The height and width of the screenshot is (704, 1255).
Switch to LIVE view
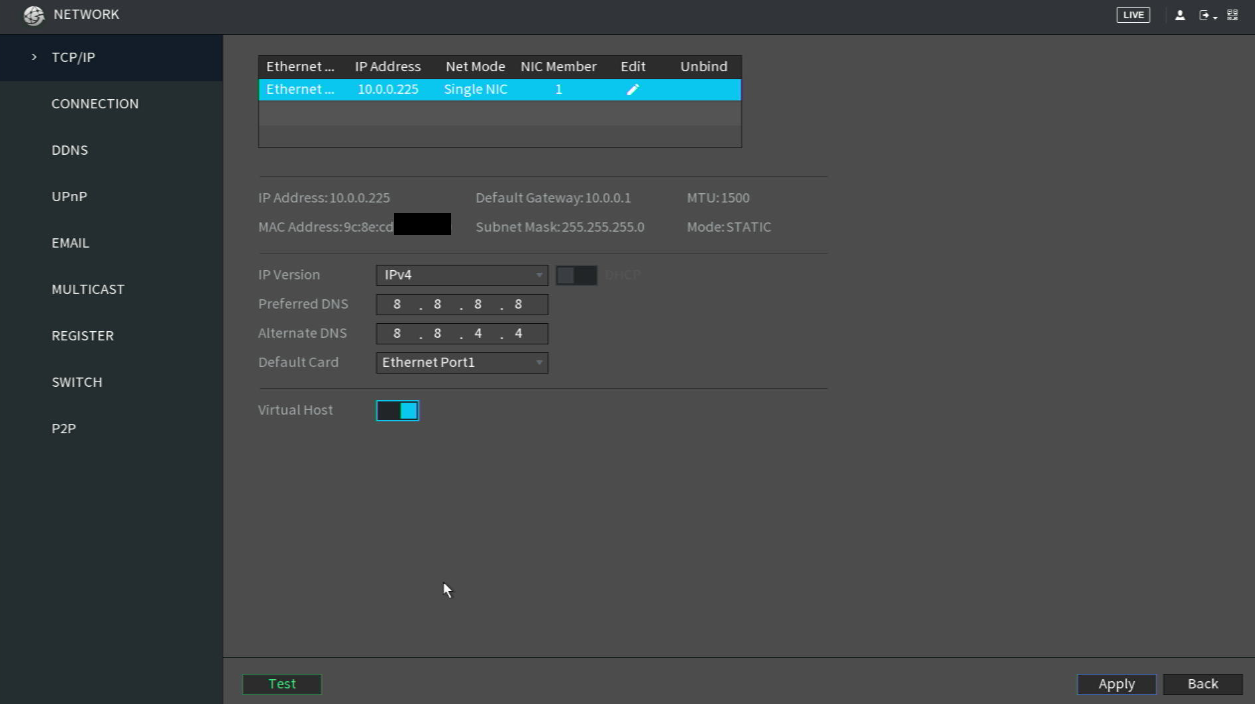(x=1133, y=15)
